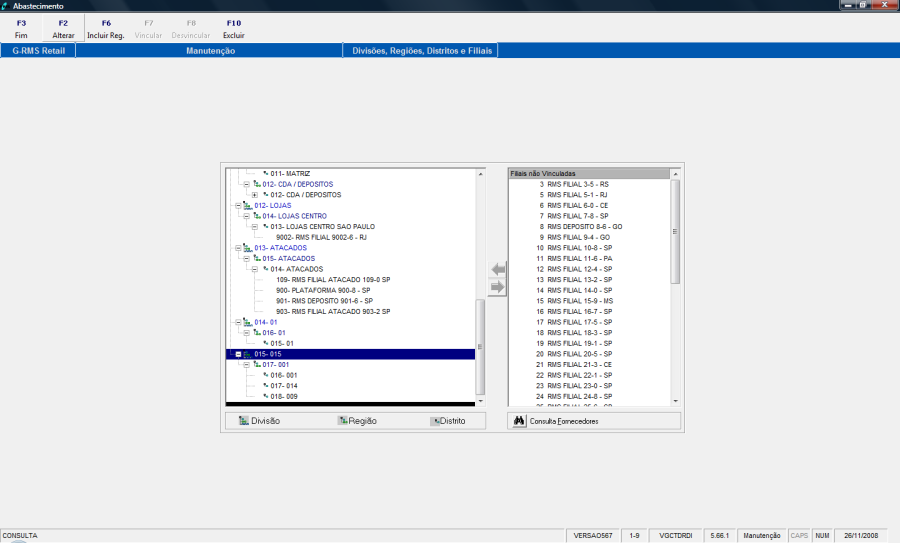Click the Distrito legend label
900x543 pixels.
pyautogui.click(x=453, y=421)
